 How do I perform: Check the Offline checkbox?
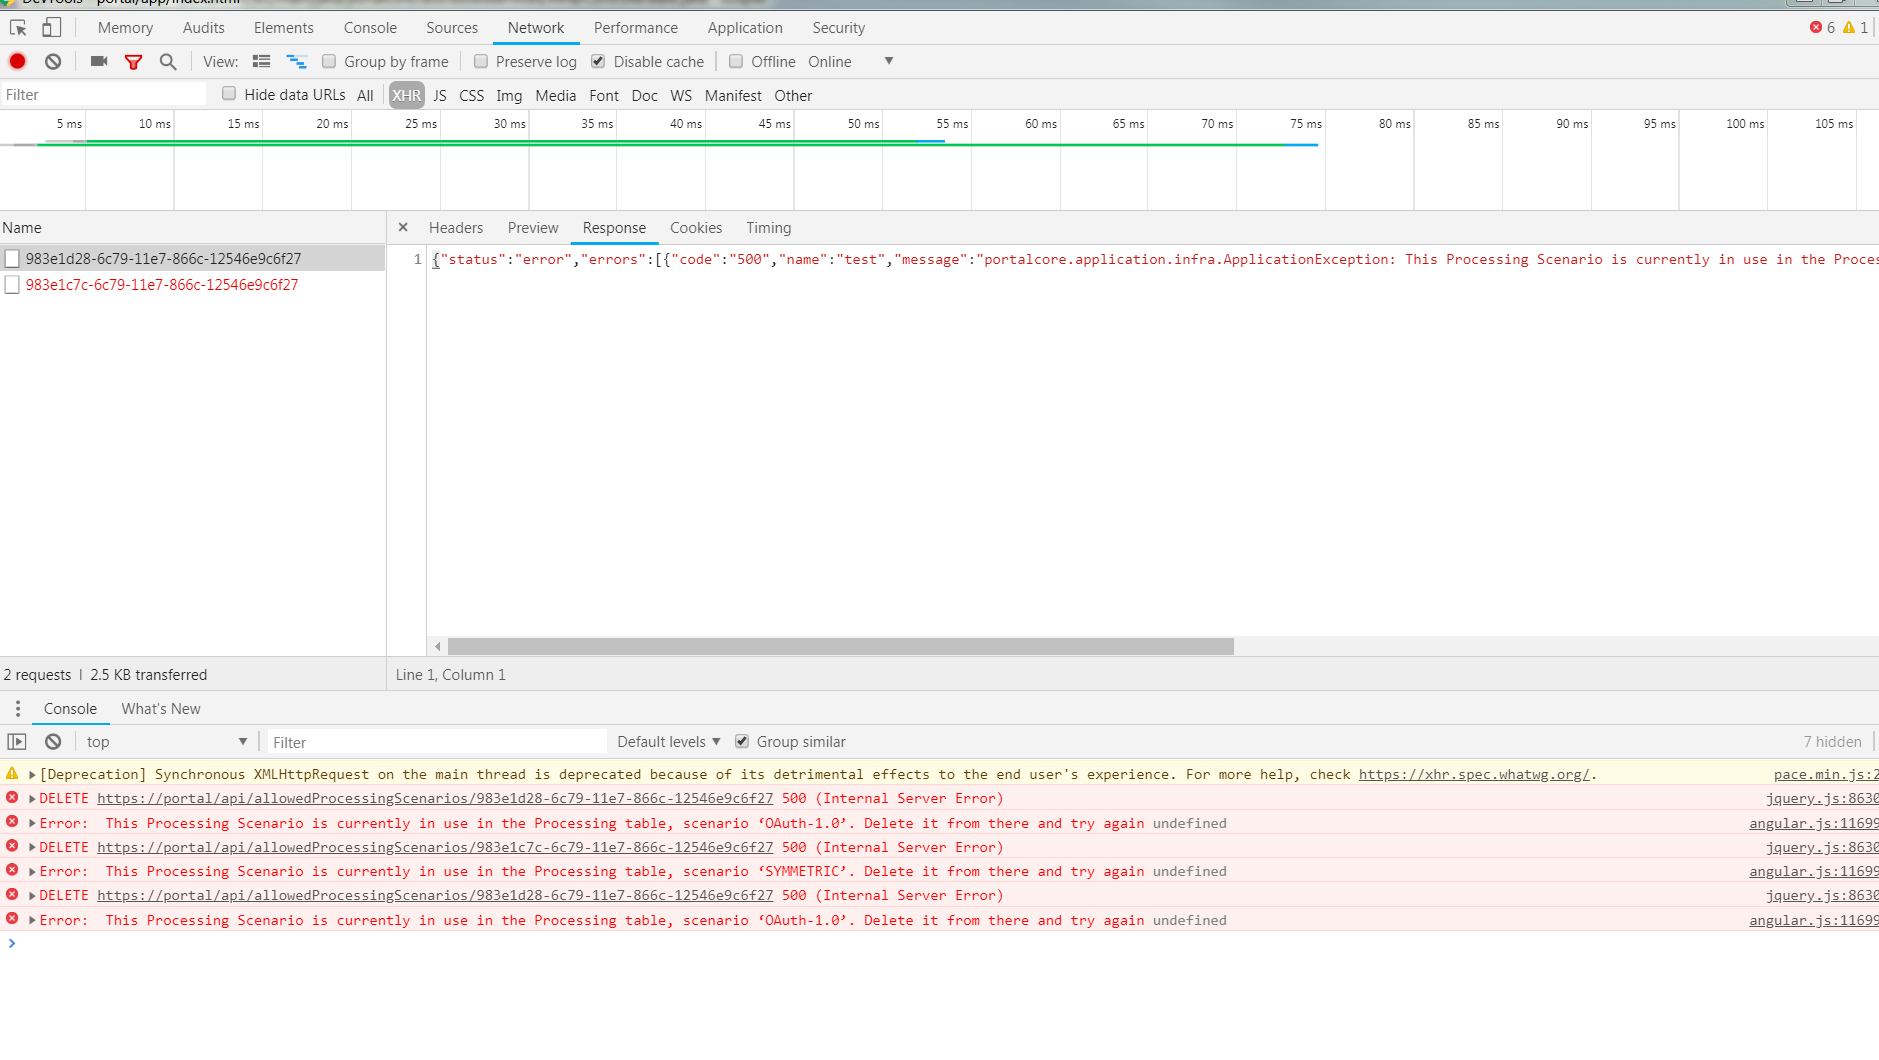736,61
